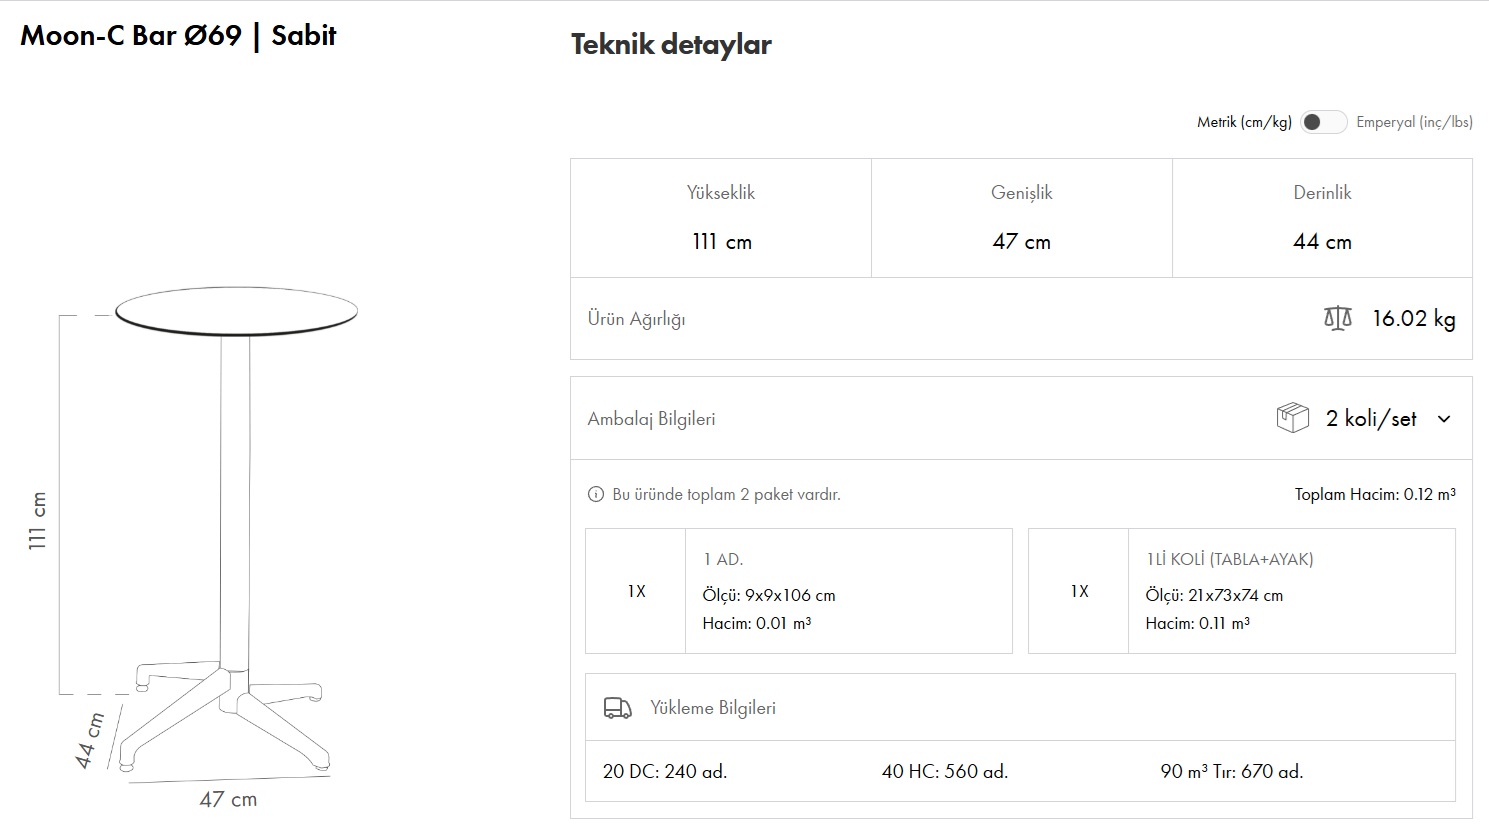Click the weighing scale icon beside 16.02 kg
The width and height of the screenshot is (1489, 829).
pyautogui.click(x=1337, y=319)
